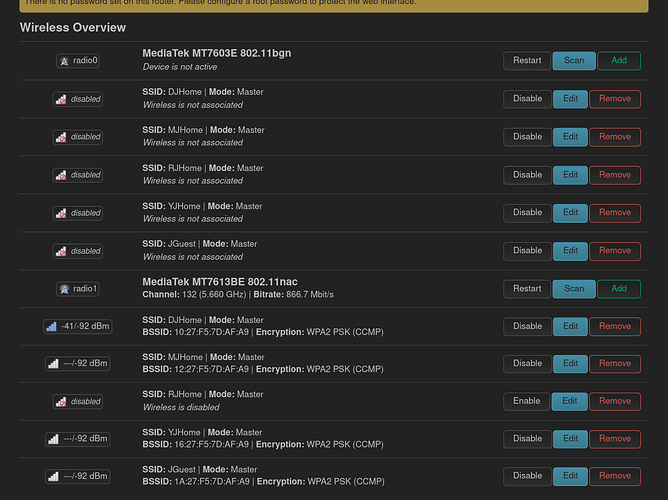Remove the radio0 YJHome network

[x=615, y=213]
